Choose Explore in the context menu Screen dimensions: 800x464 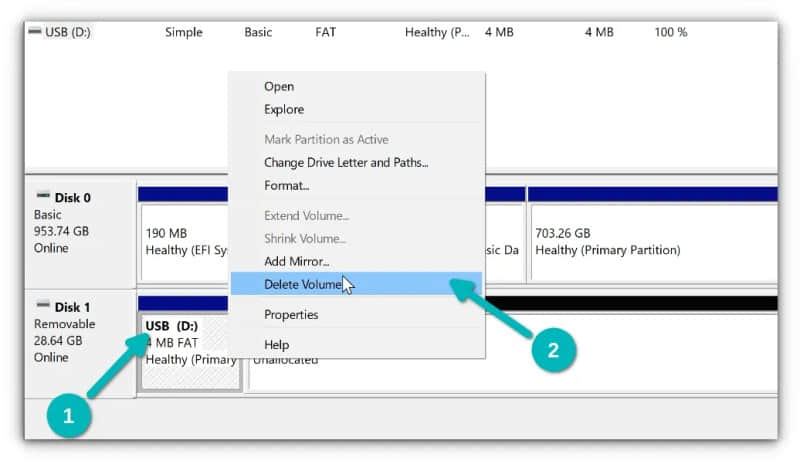pyautogui.click(x=284, y=109)
